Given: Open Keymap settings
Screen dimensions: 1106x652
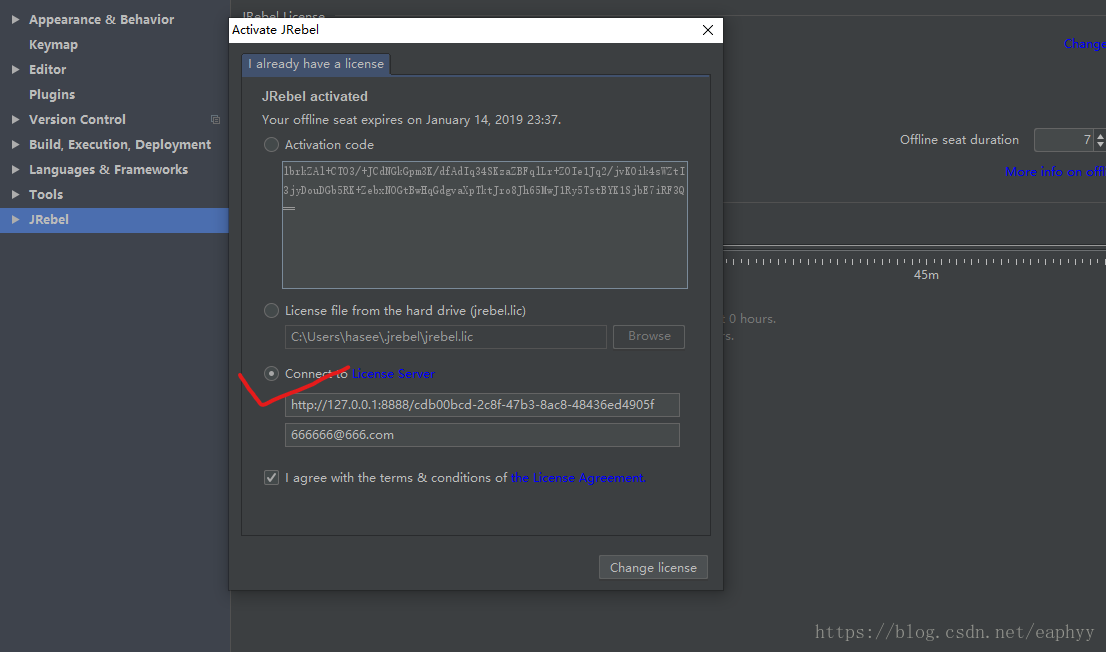Looking at the screenshot, I should click(x=54, y=44).
